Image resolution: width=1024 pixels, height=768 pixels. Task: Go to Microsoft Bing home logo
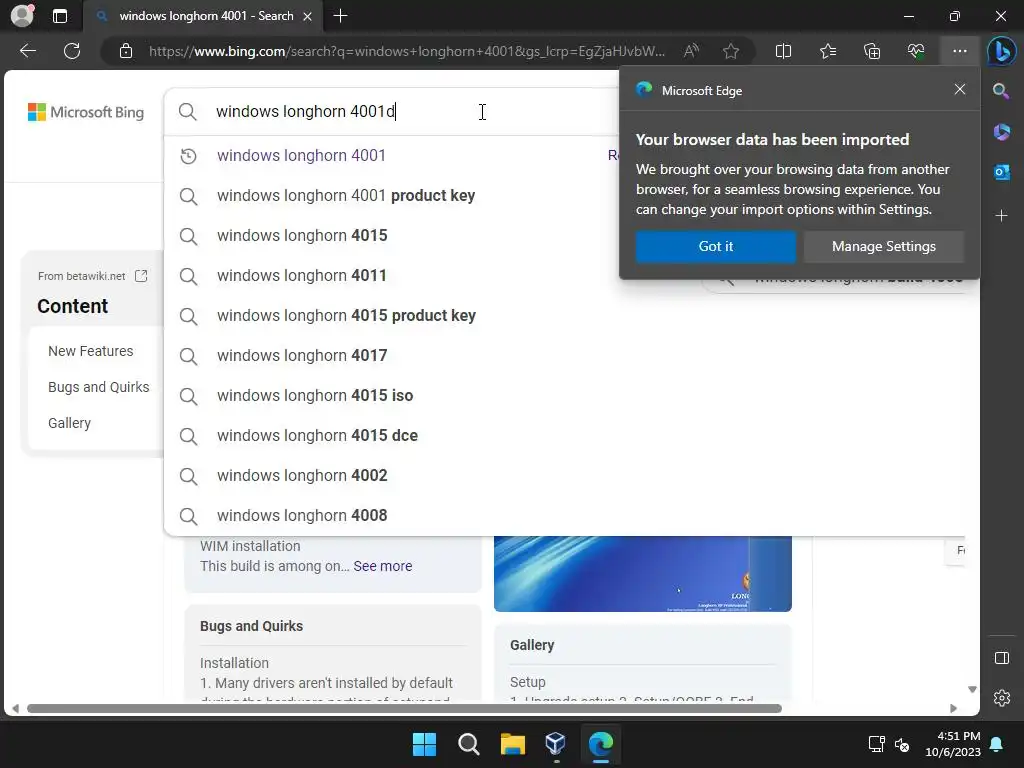tap(86, 112)
